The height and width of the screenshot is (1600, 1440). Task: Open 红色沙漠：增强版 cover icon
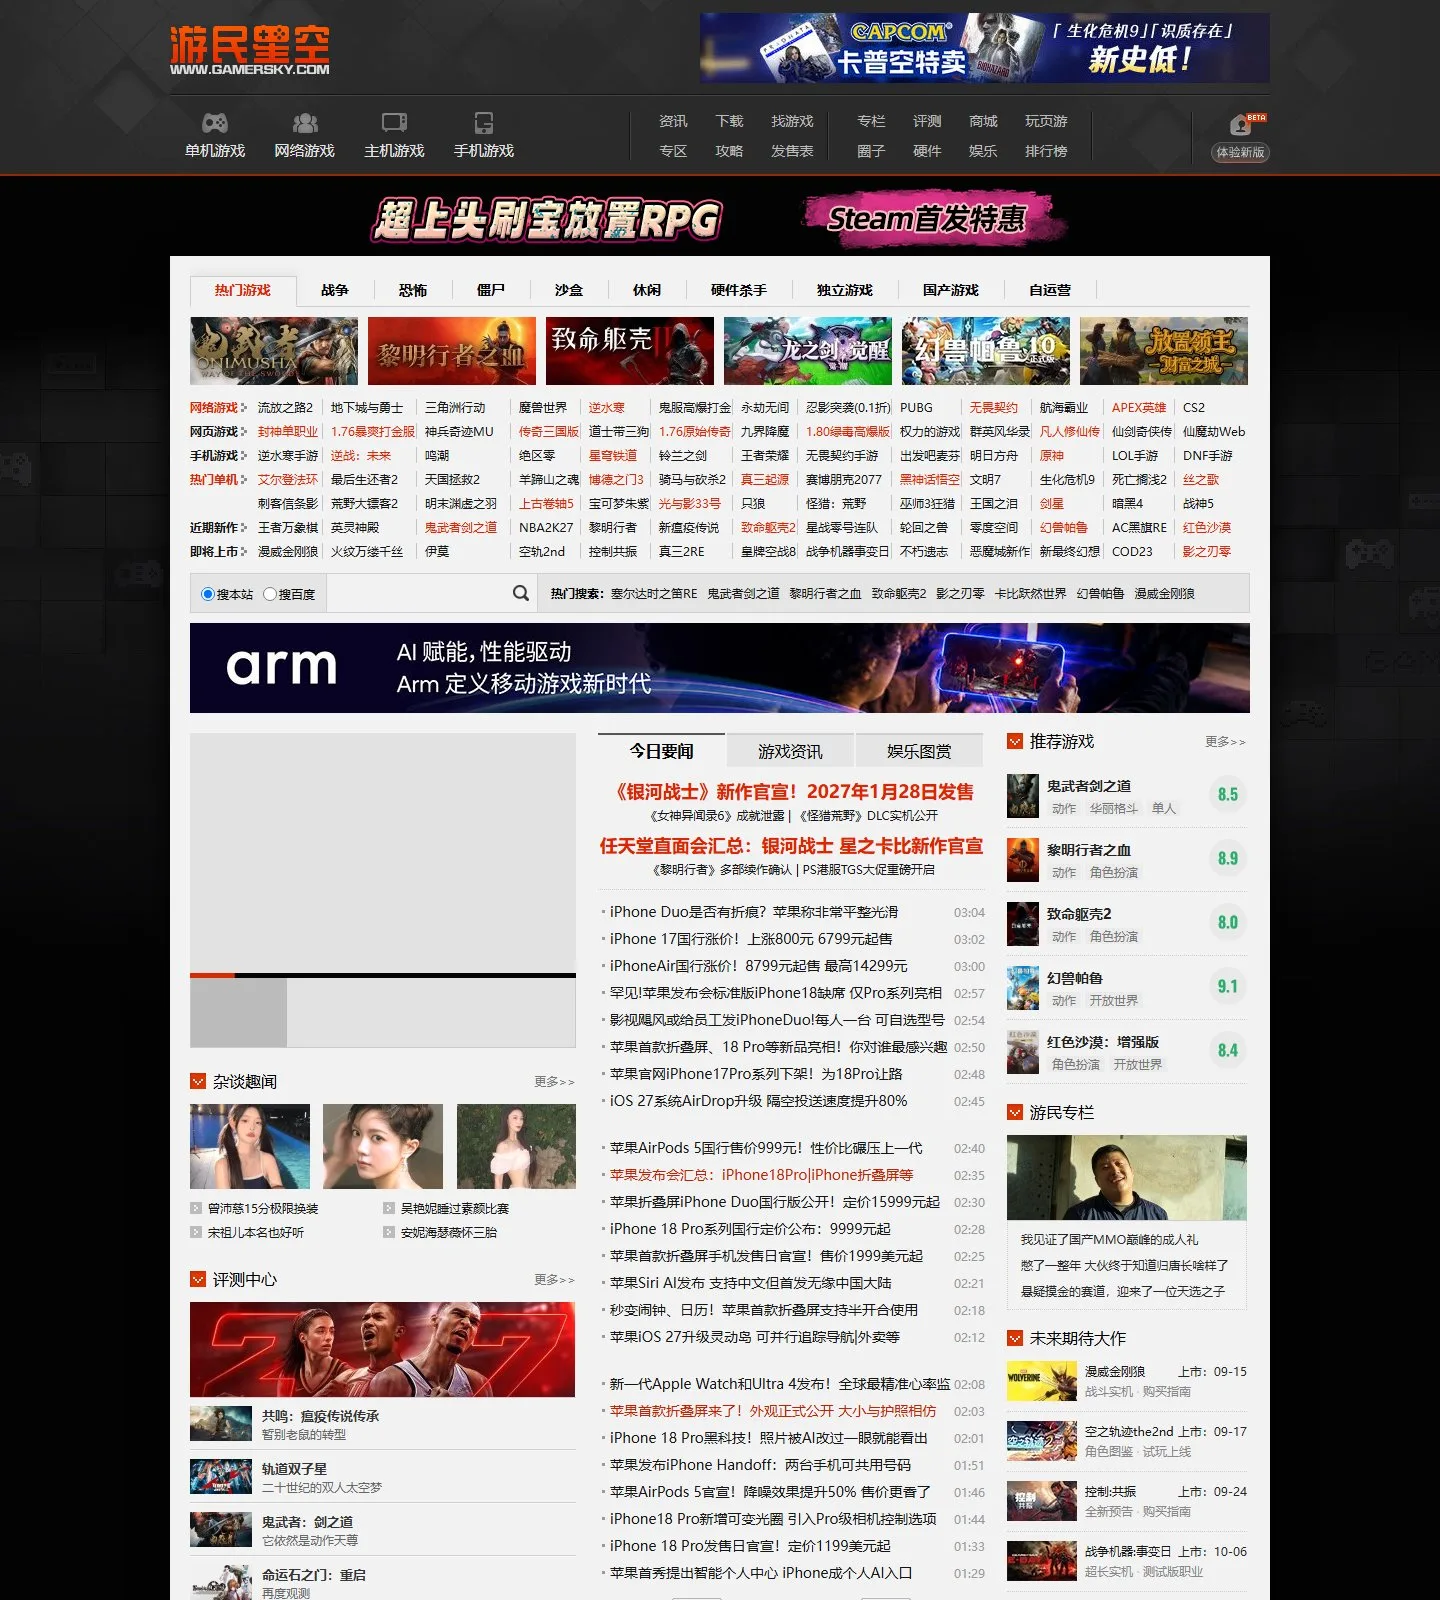1023,1052
